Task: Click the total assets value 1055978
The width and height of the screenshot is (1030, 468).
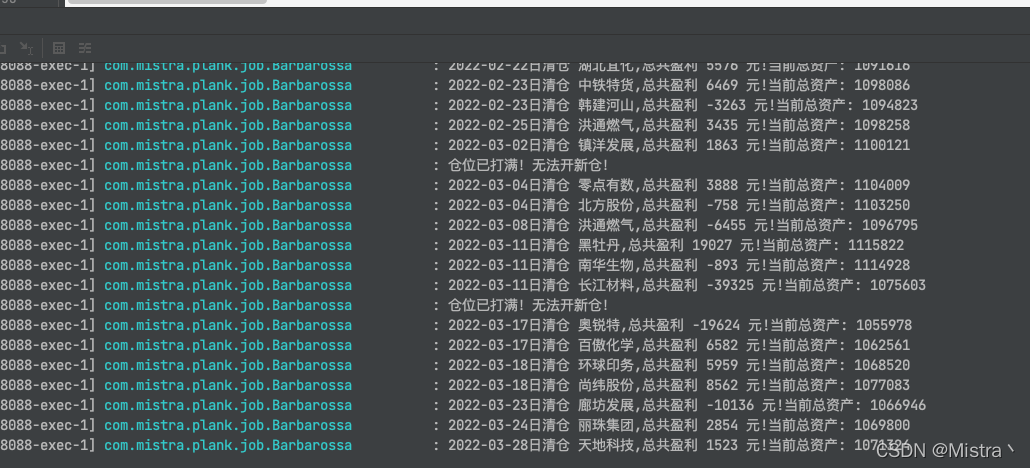Action: [x=884, y=325]
